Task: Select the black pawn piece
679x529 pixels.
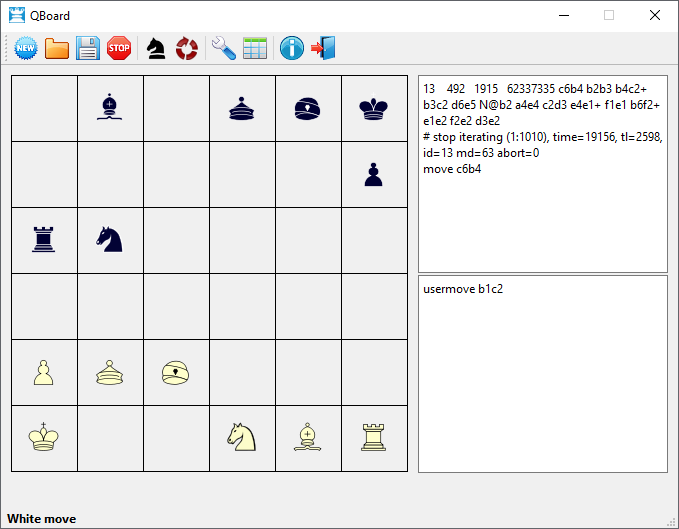Action: coord(373,174)
